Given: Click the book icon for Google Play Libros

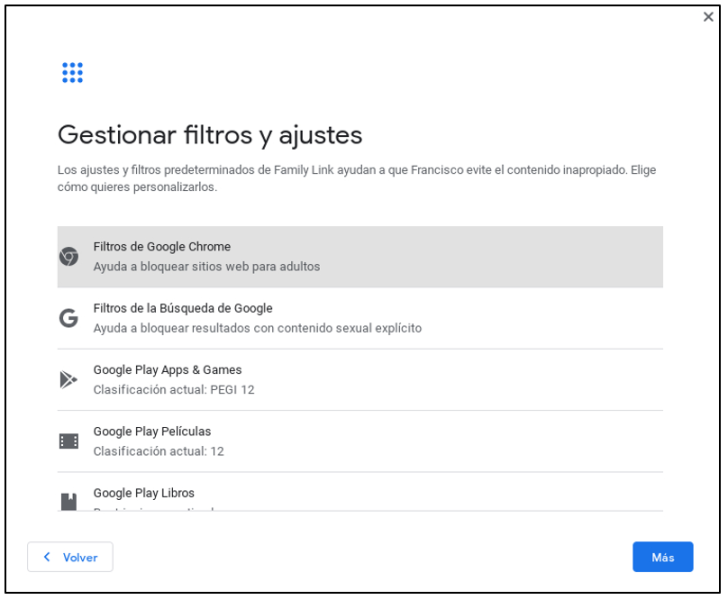Looking at the screenshot, I should coord(69,501).
